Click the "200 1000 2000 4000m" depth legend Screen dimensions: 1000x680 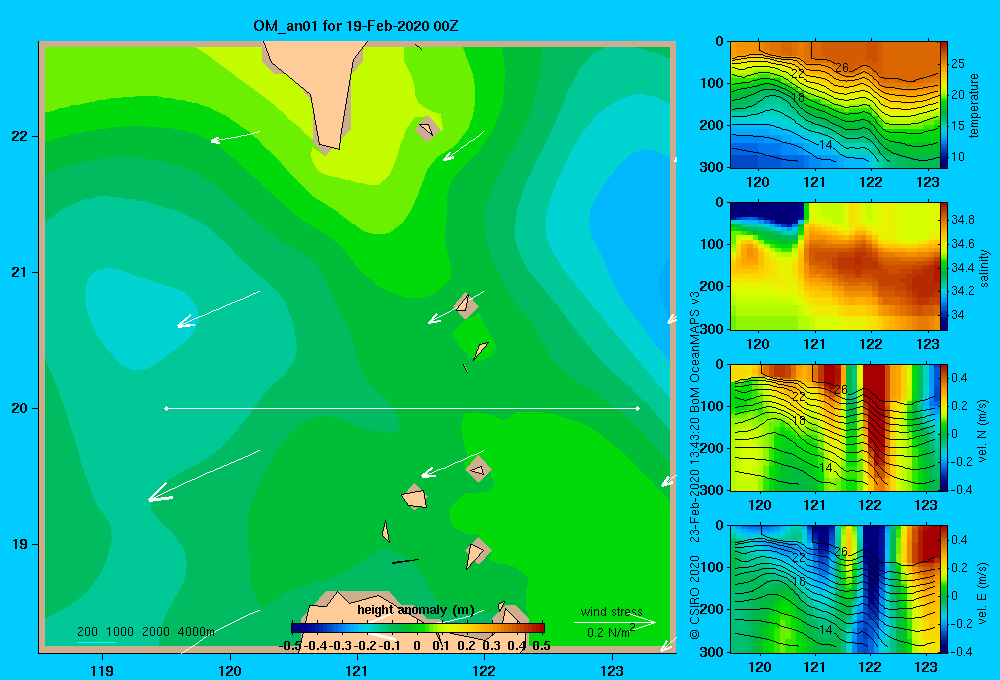point(145,632)
